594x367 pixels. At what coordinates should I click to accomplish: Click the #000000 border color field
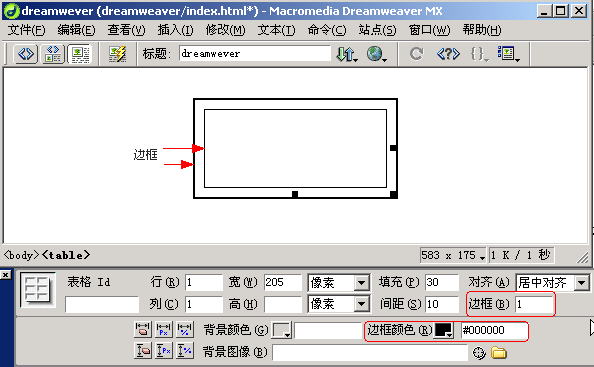494,330
